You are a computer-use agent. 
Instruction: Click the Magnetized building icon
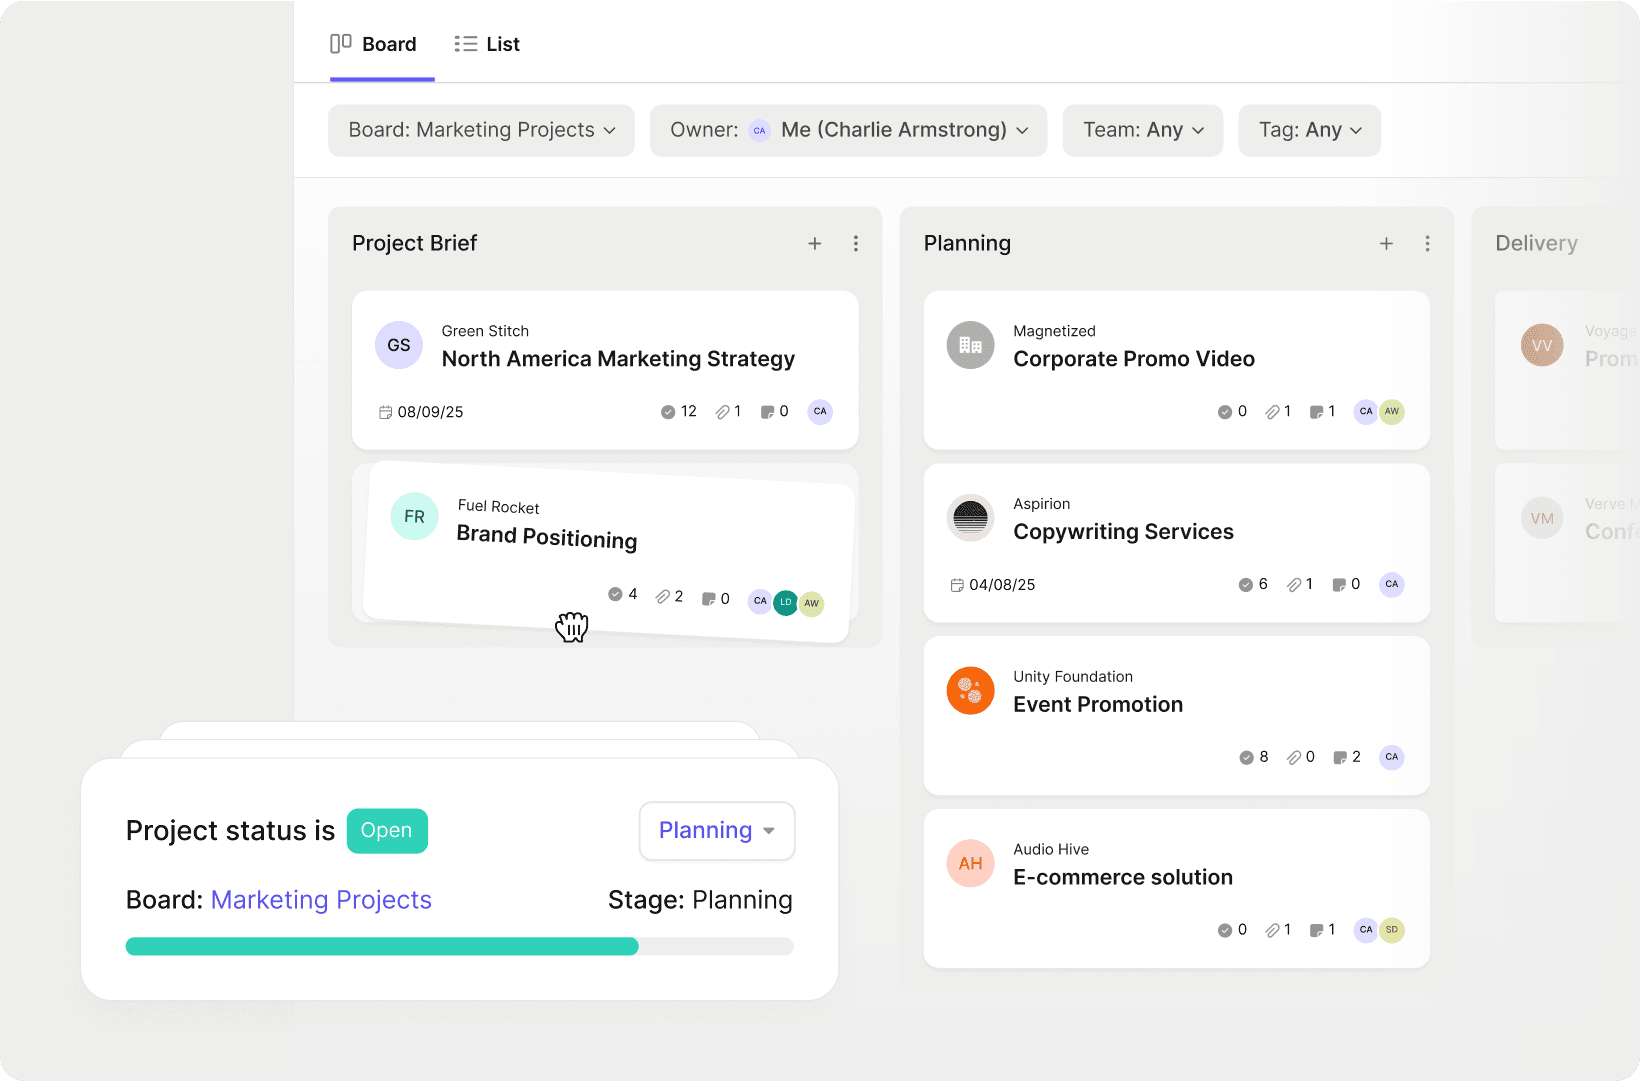pyautogui.click(x=970, y=345)
